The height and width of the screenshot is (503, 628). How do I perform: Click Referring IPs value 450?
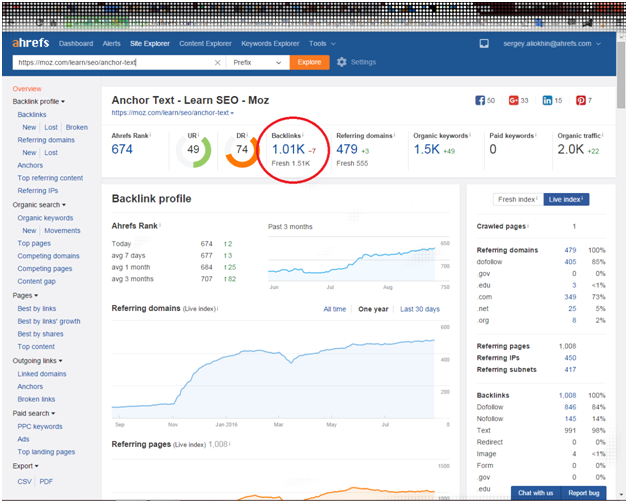coord(570,358)
